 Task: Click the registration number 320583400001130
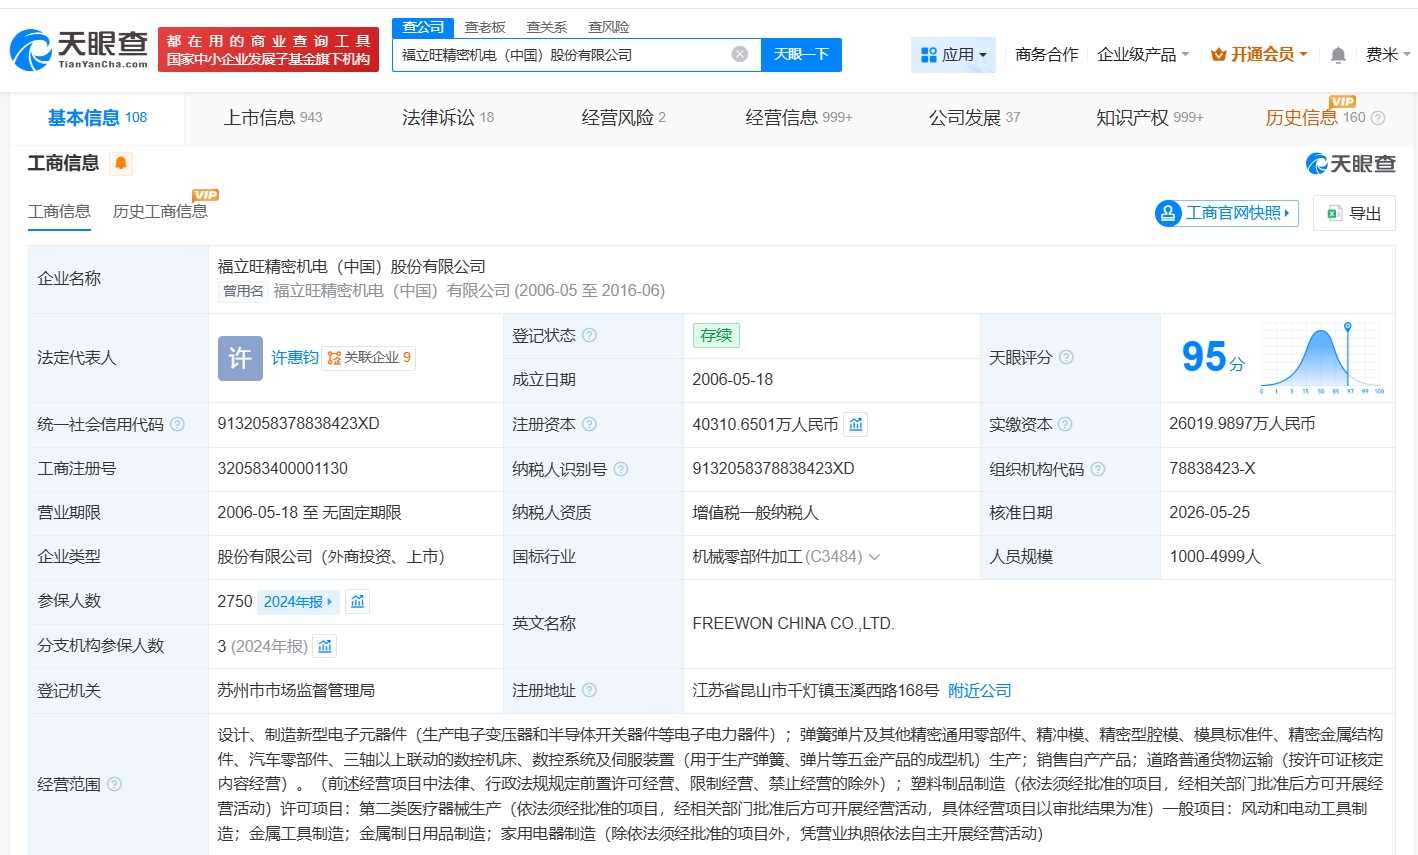(283, 469)
